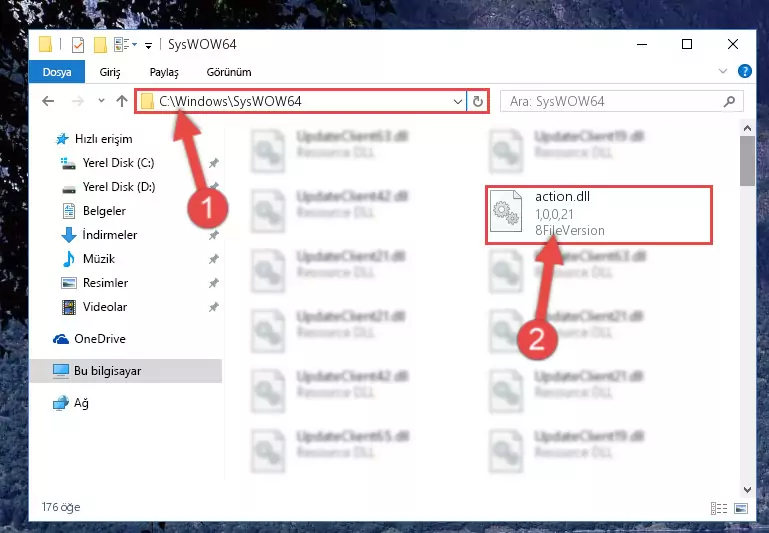Click pin icon next to Resimler
Image resolution: width=769 pixels, height=533 pixels.
pos(213,283)
